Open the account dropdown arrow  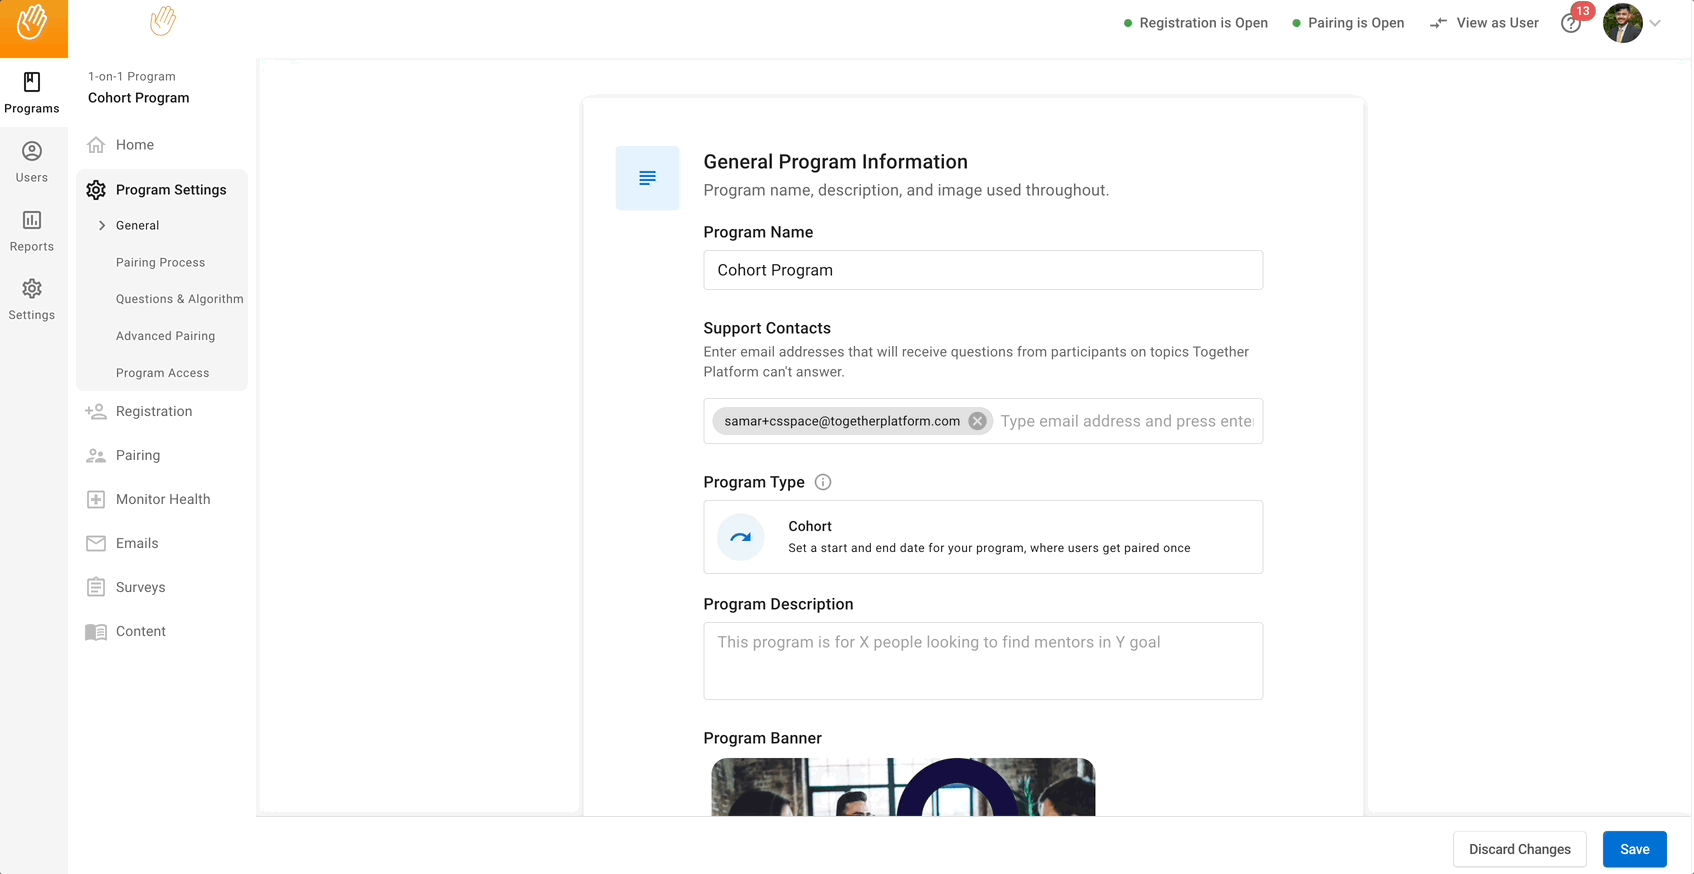(x=1655, y=23)
